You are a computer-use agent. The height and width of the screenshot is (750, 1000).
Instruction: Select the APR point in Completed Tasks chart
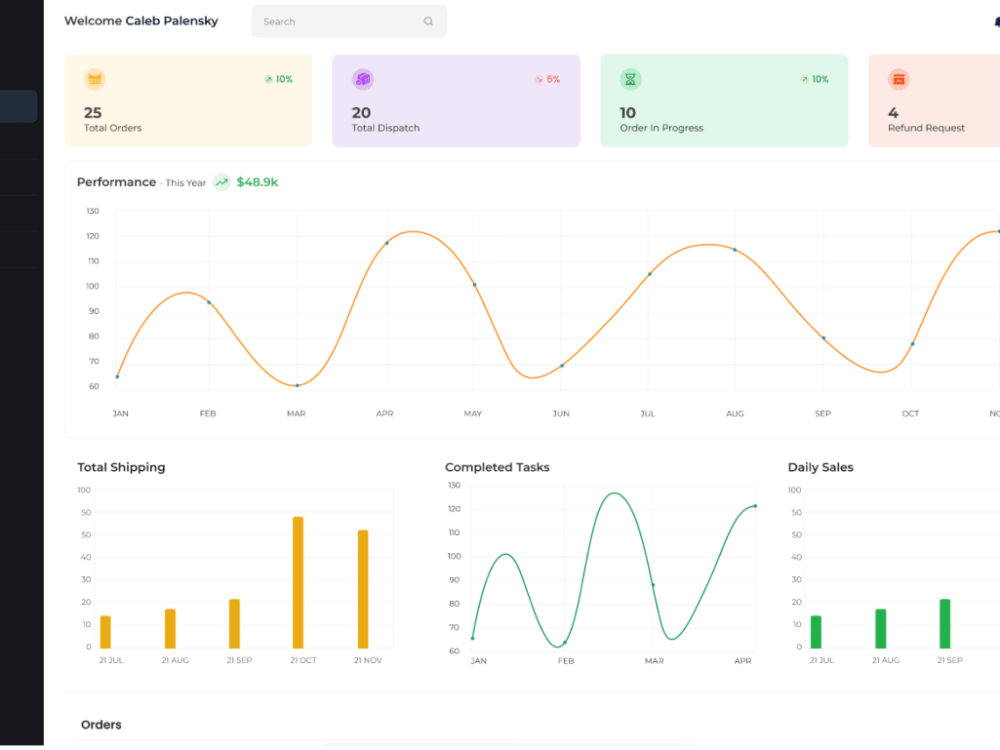point(755,506)
